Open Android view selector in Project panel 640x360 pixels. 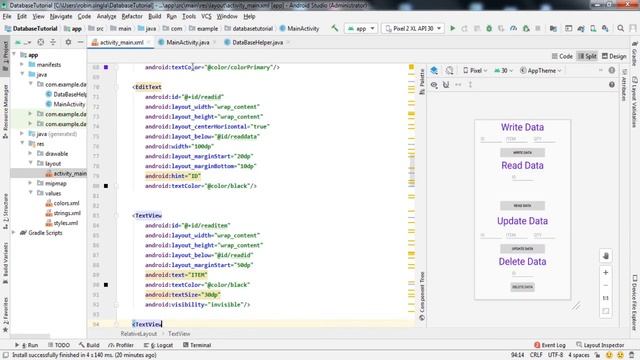[23, 42]
